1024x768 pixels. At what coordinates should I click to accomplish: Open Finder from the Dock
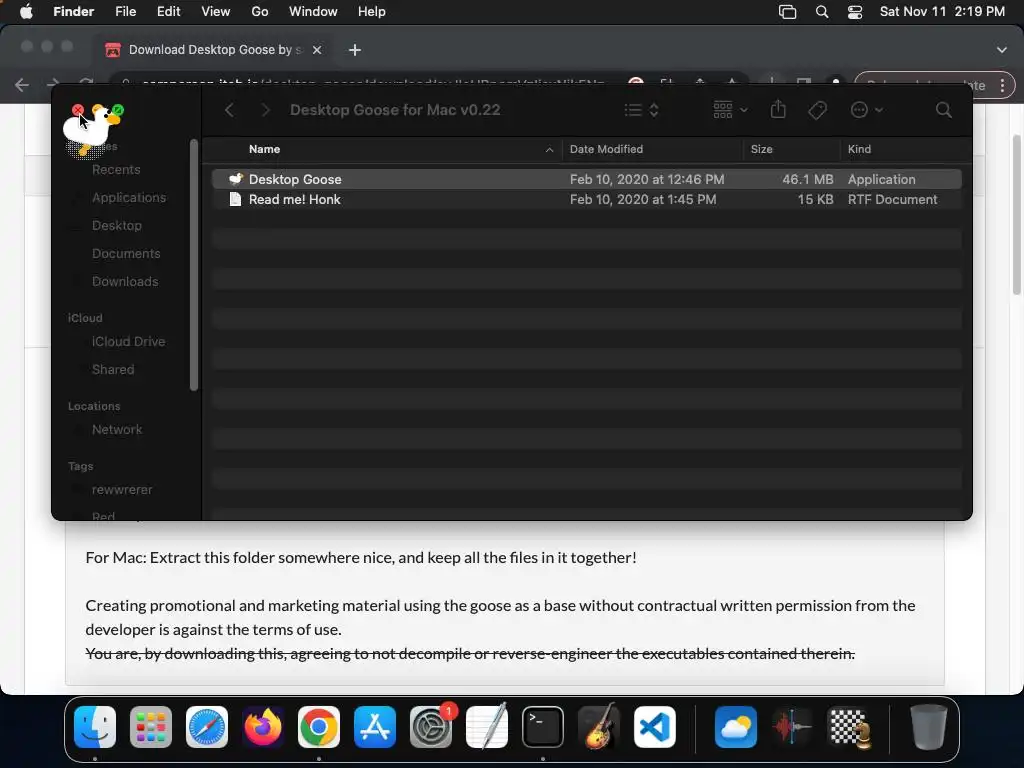pyautogui.click(x=95, y=727)
